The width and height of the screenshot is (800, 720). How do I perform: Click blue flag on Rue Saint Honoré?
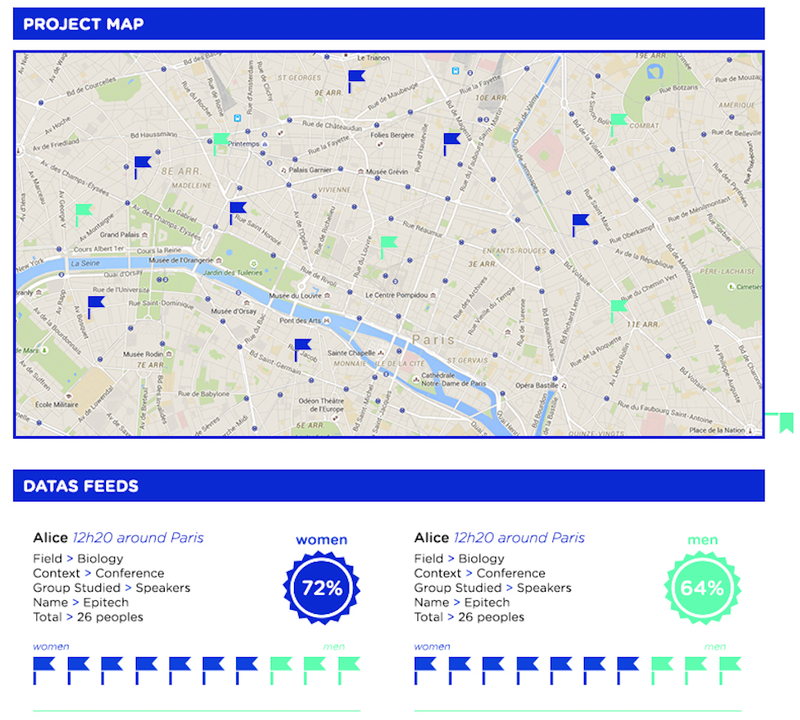pos(238,213)
